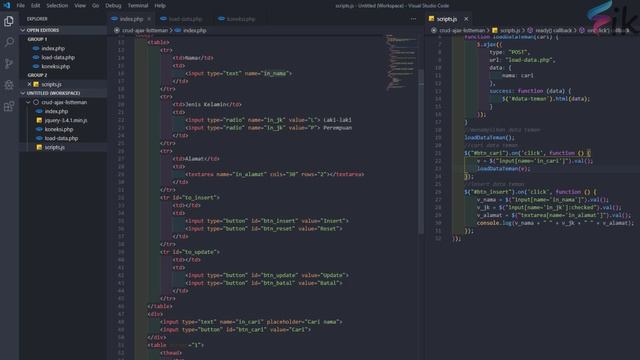Click scripts.js breadcrumb in right editor
Image resolution: width=640 pixels, height=360 pixels.
[510, 30]
